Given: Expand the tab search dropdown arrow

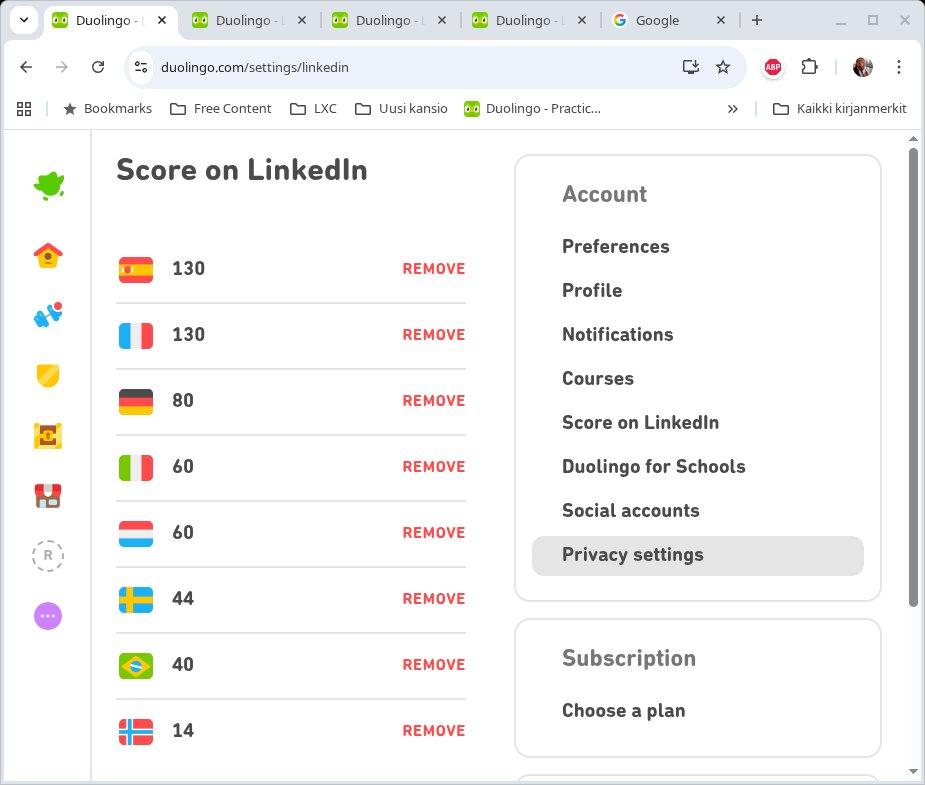Looking at the screenshot, I should click(x=23, y=20).
